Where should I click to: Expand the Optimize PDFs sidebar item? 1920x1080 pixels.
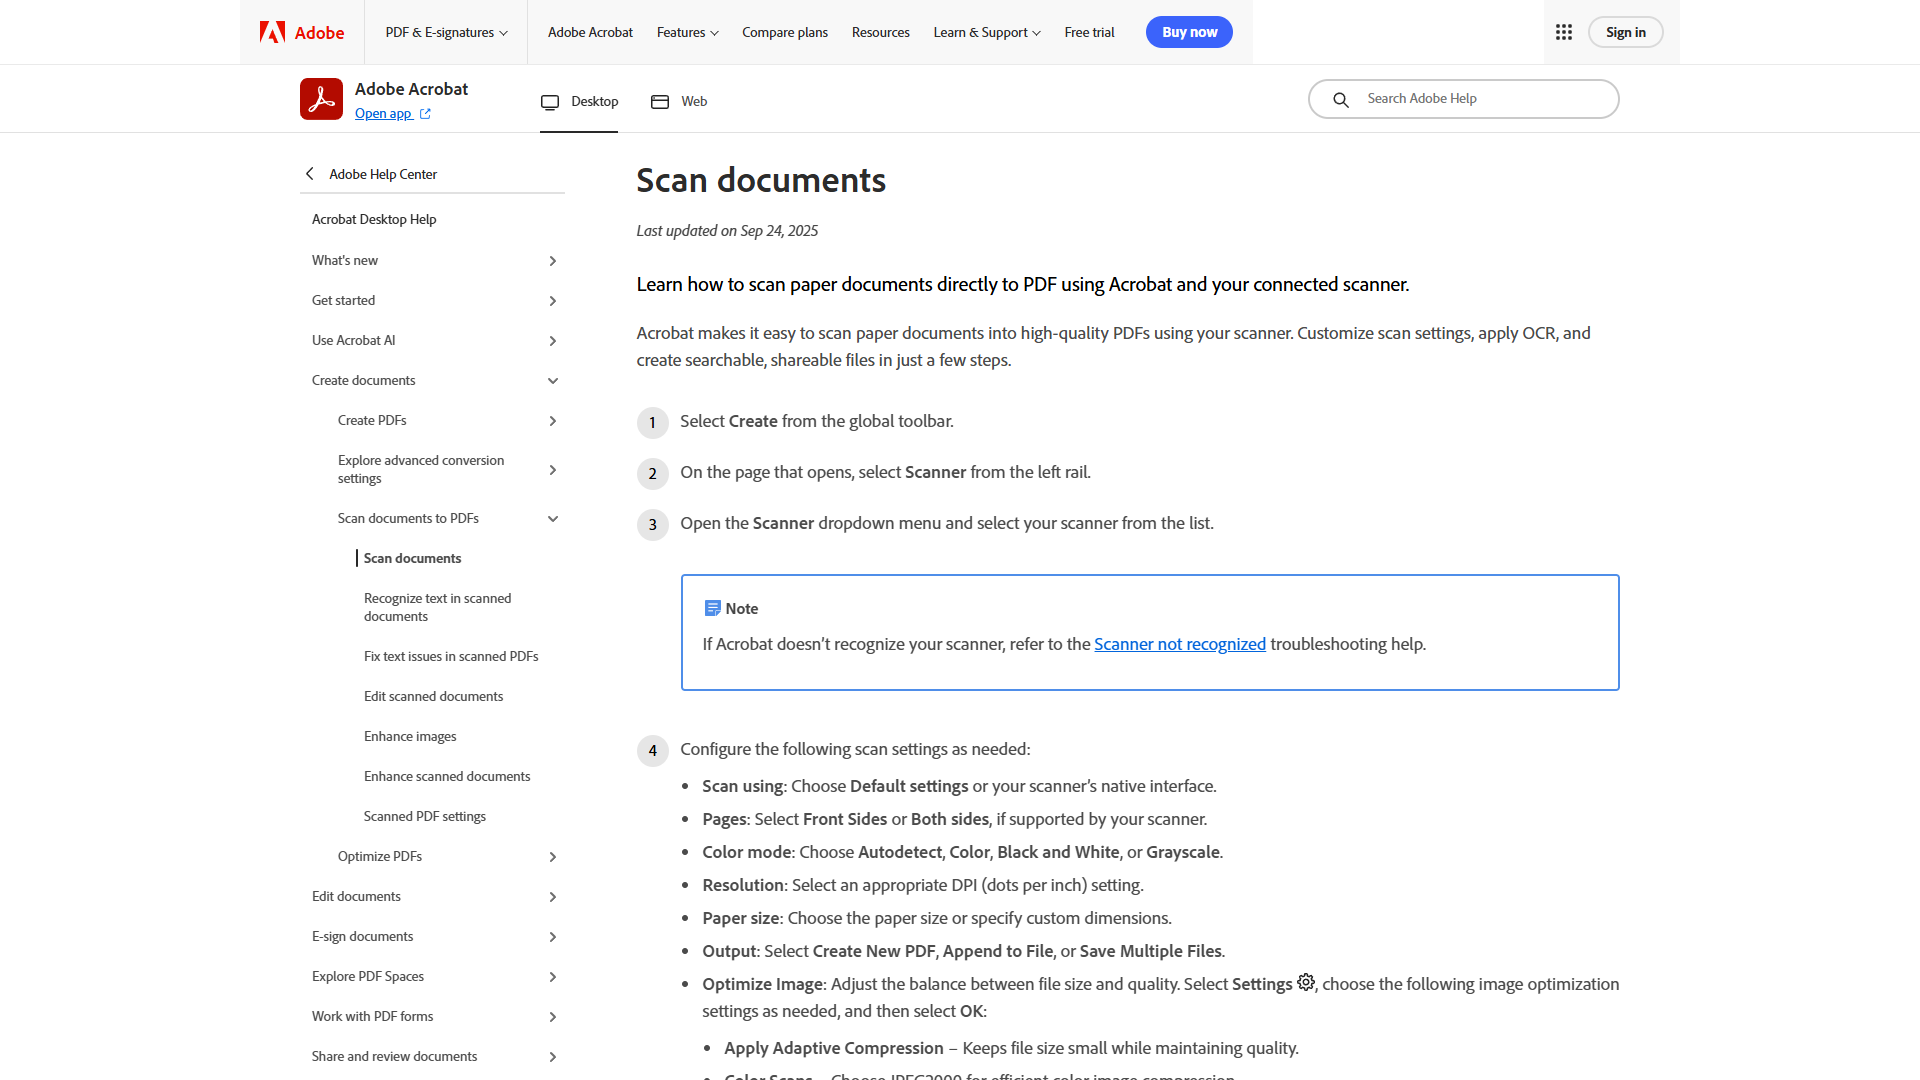[x=553, y=856]
